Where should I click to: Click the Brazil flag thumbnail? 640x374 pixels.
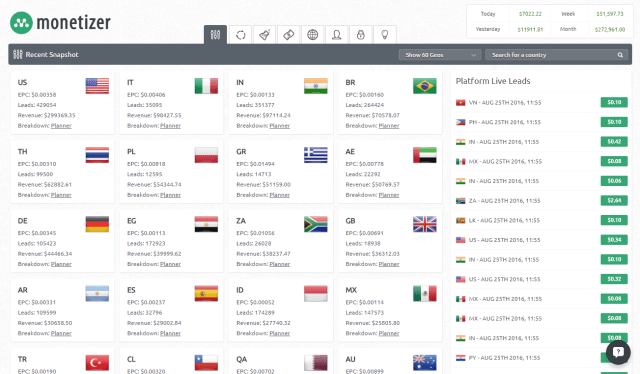(424, 86)
